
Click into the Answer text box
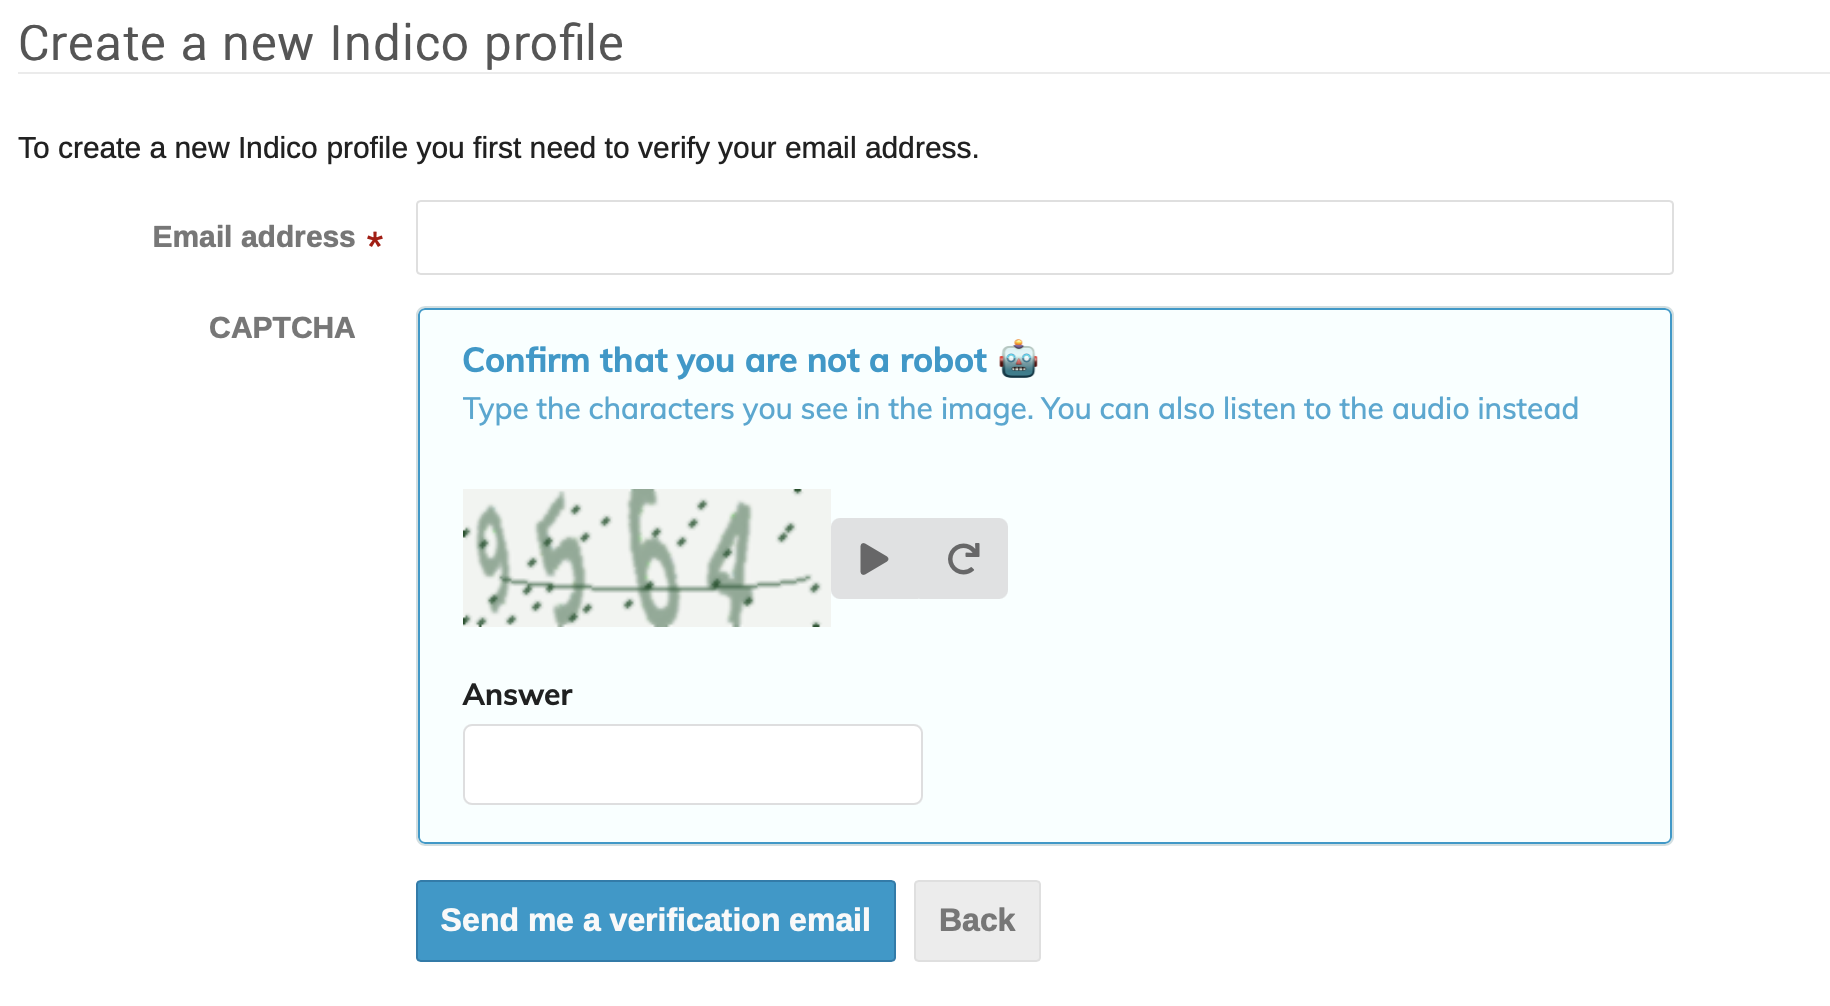pyautogui.click(x=692, y=764)
